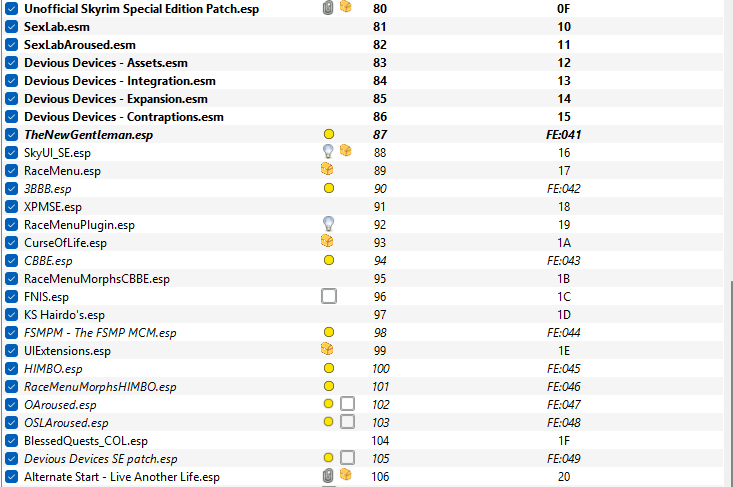The image size is (733, 487).
Task: Click the lightbulb flag on RaceMenuPlugin.esp
Action: click(x=329, y=223)
